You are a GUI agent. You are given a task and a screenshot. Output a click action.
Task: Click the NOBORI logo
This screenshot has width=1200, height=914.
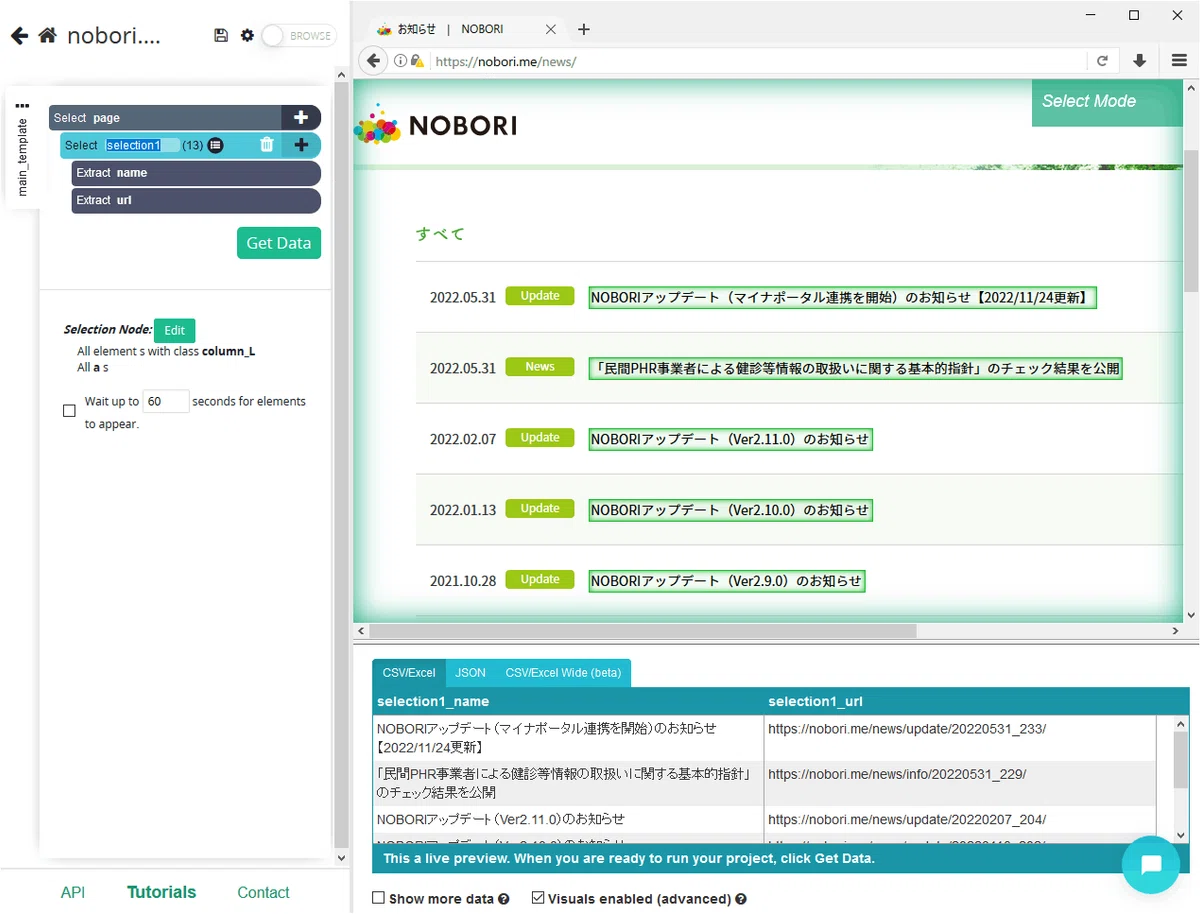436,125
